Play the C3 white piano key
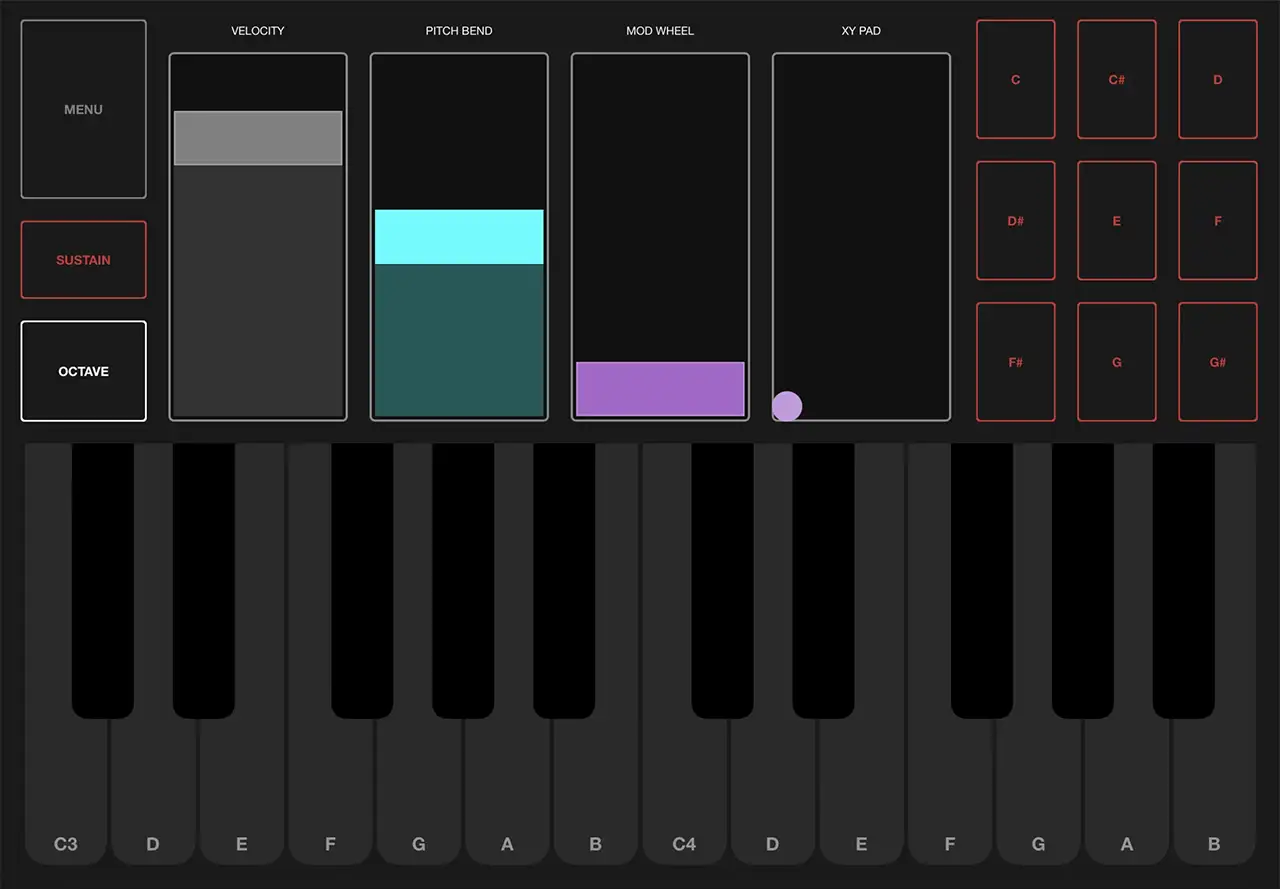The width and height of the screenshot is (1280, 889). click(65, 790)
